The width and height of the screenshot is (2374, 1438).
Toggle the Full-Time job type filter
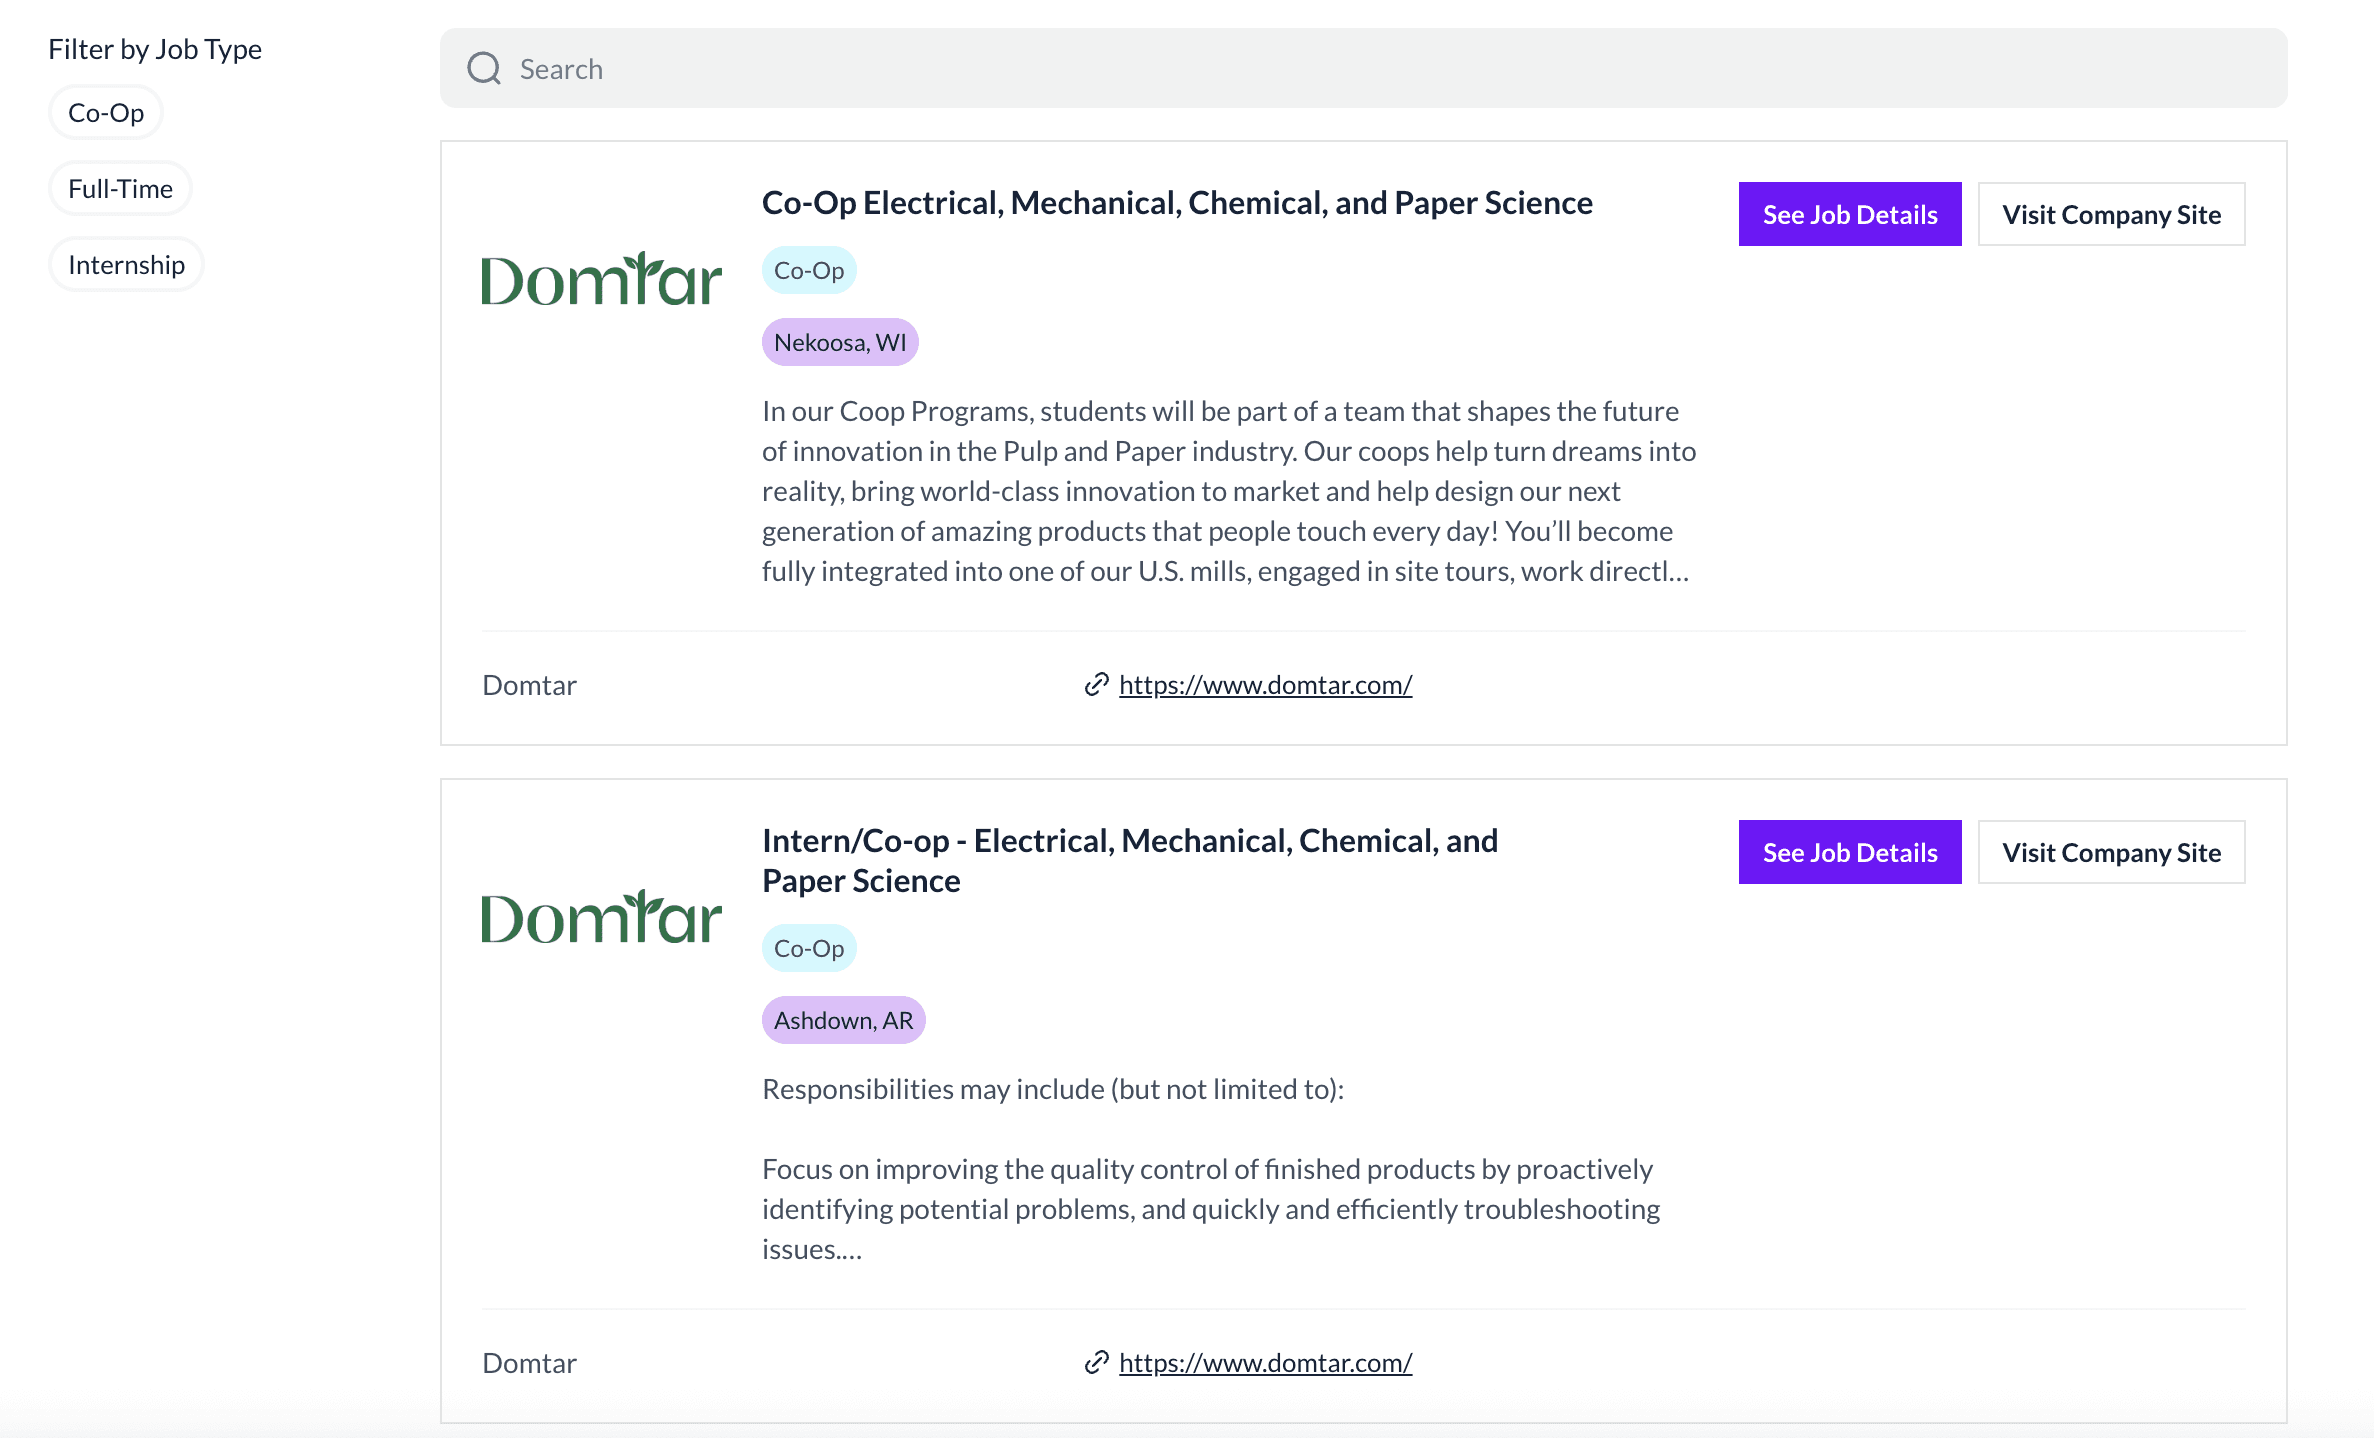coord(120,189)
